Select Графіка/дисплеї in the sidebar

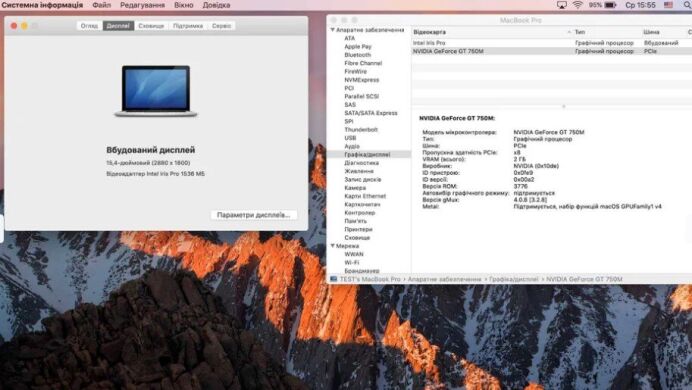point(367,155)
